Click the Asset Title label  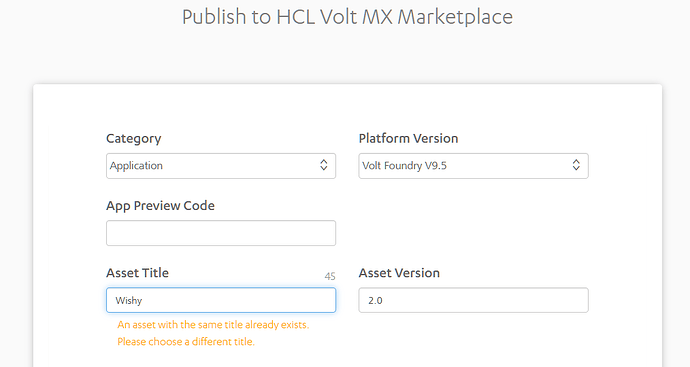137,273
